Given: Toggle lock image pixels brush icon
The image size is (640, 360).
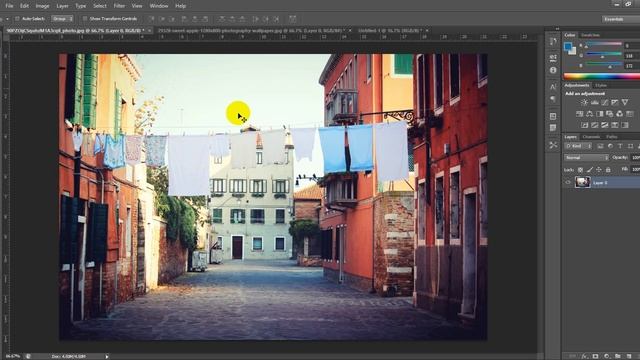Looking at the screenshot, I should pyautogui.click(x=590, y=170).
